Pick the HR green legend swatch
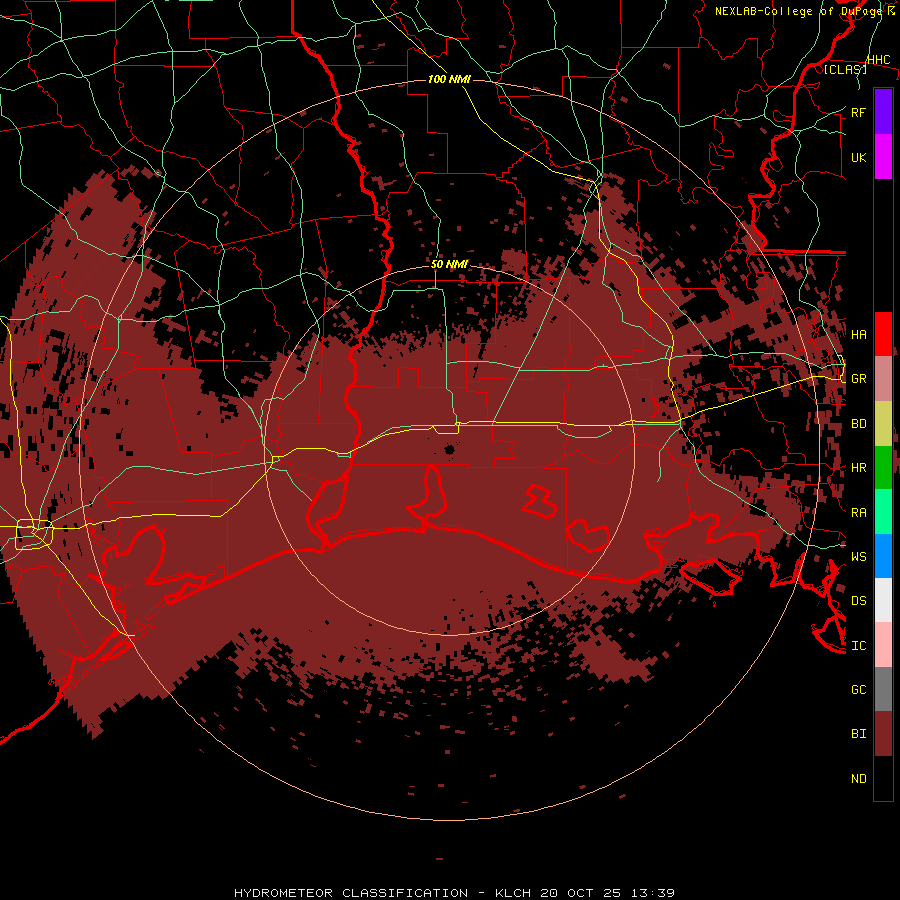This screenshot has width=900, height=900. tap(883, 468)
